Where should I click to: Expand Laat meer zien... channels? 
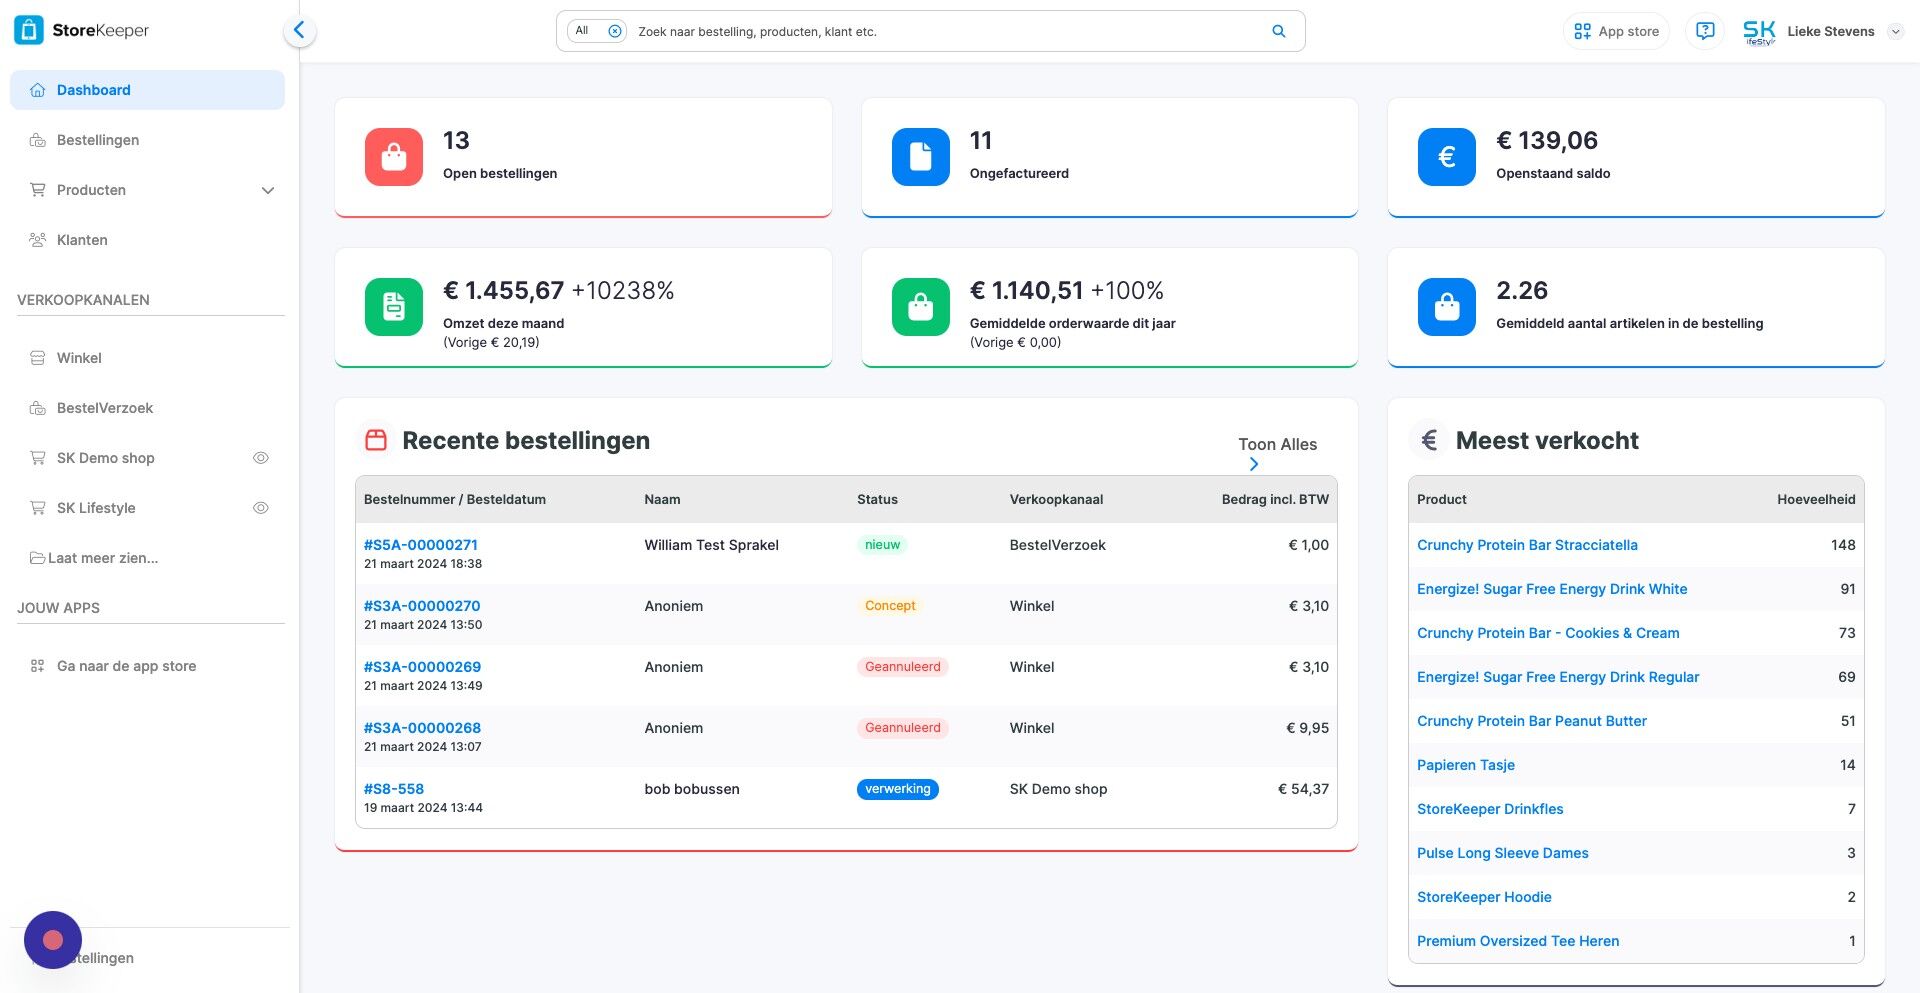(x=94, y=558)
